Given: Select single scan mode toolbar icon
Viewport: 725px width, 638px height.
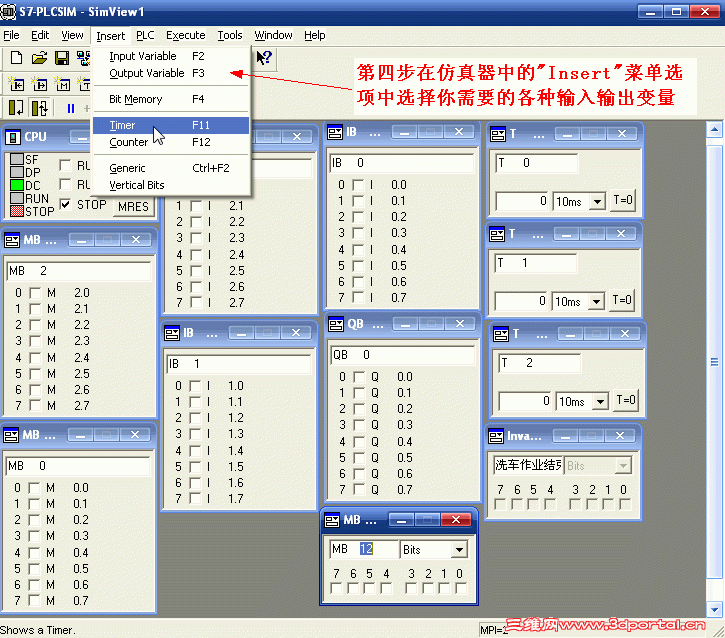Looking at the screenshot, I should 16,108.
